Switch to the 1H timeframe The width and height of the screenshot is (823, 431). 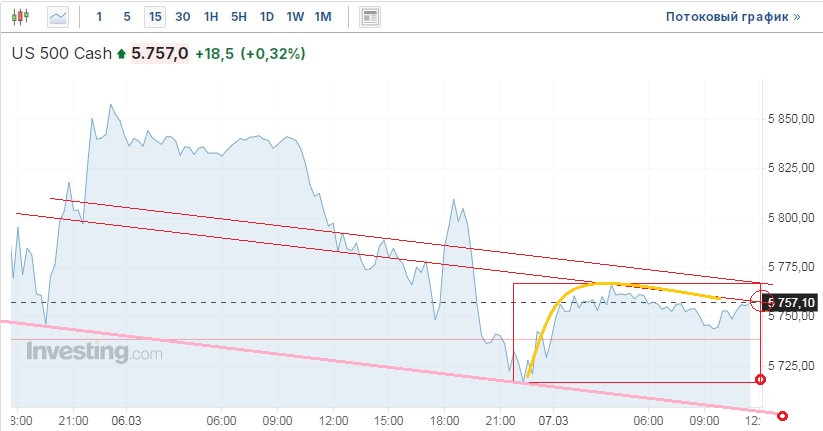(x=210, y=17)
